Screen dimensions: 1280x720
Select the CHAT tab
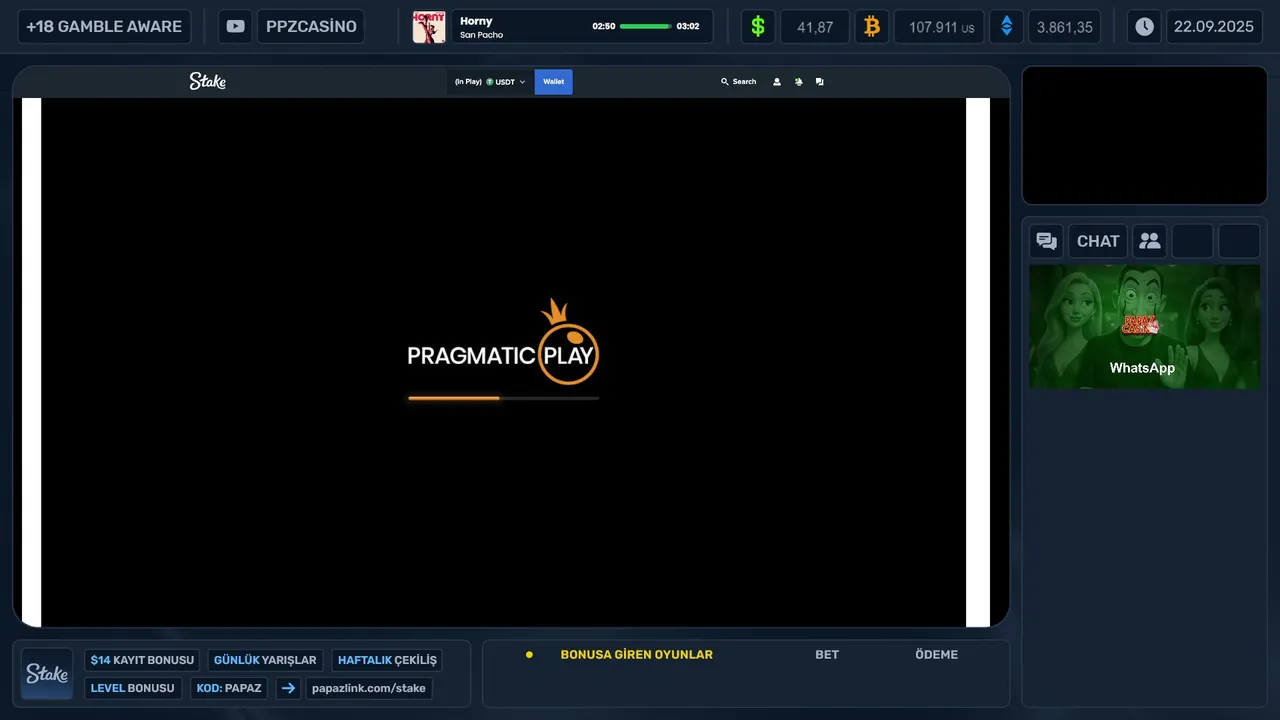[x=1098, y=241]
